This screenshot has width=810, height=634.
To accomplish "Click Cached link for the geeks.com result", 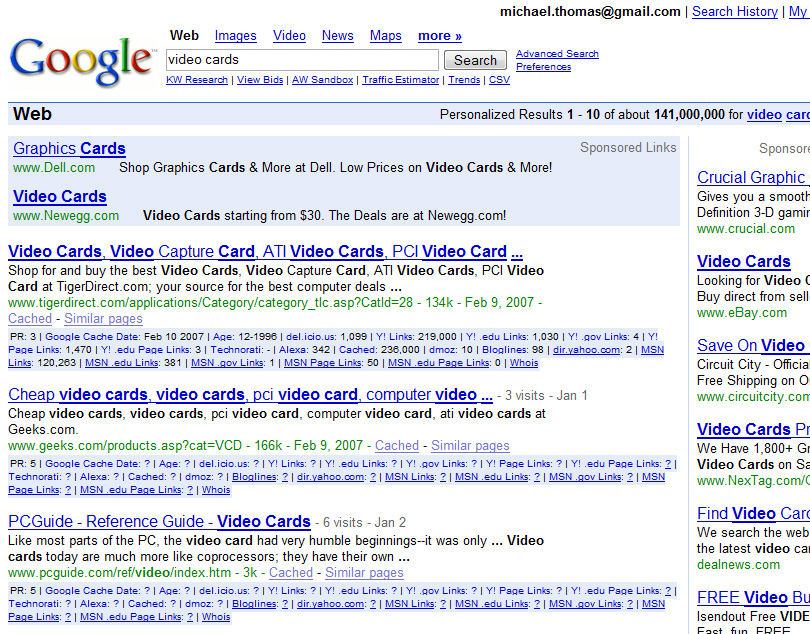I will 397,446.
